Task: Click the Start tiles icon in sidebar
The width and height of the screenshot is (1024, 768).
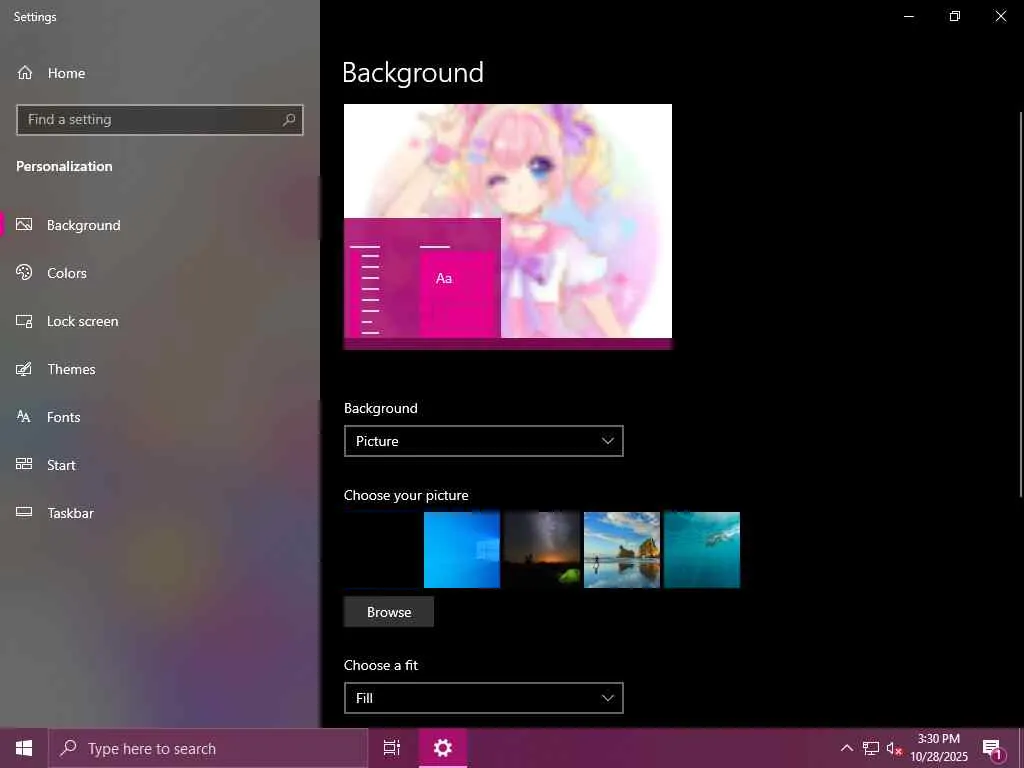Action: tap(24, 464)
